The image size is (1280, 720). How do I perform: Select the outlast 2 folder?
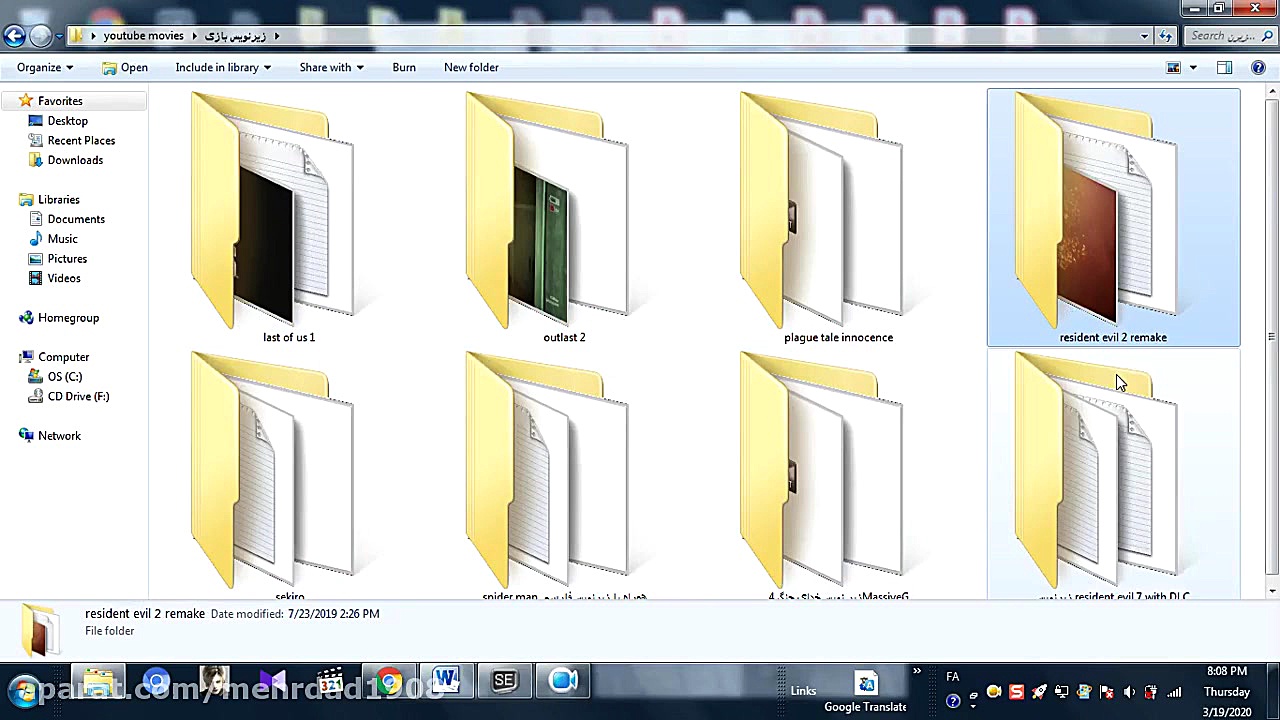(564, 217)
